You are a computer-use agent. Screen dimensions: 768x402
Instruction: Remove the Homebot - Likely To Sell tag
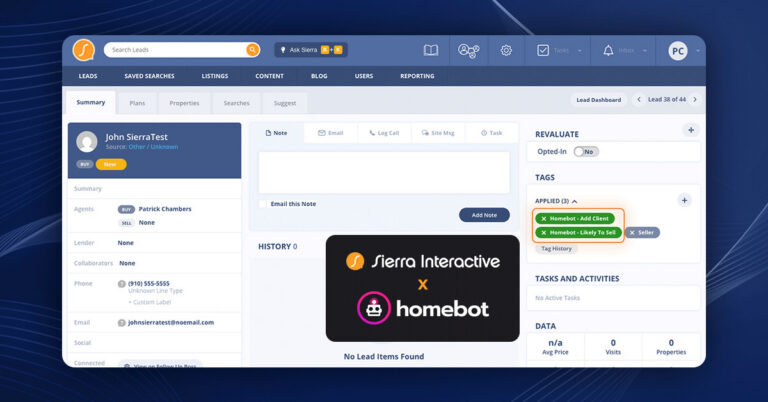pyautogui.click(x=544, y=233)
